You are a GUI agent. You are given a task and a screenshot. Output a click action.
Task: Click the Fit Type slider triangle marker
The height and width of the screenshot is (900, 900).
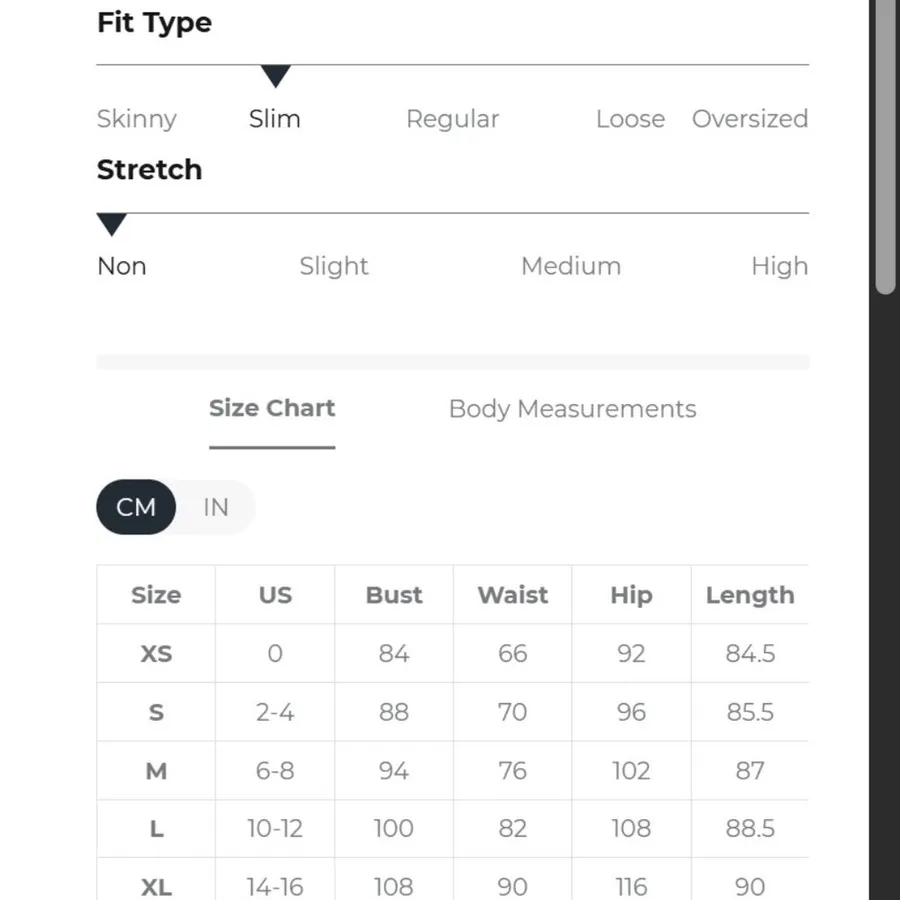[x=276, y=76]
